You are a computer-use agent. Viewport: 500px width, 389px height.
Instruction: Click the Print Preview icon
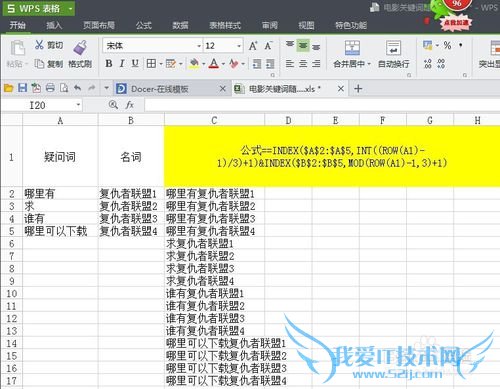point(64,88)
